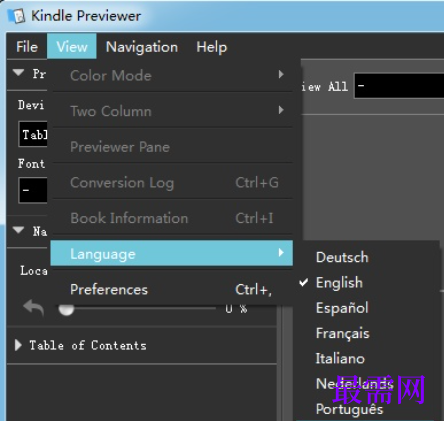
Task: Open the Two Column submenu arrow
Action: point(281,110)
